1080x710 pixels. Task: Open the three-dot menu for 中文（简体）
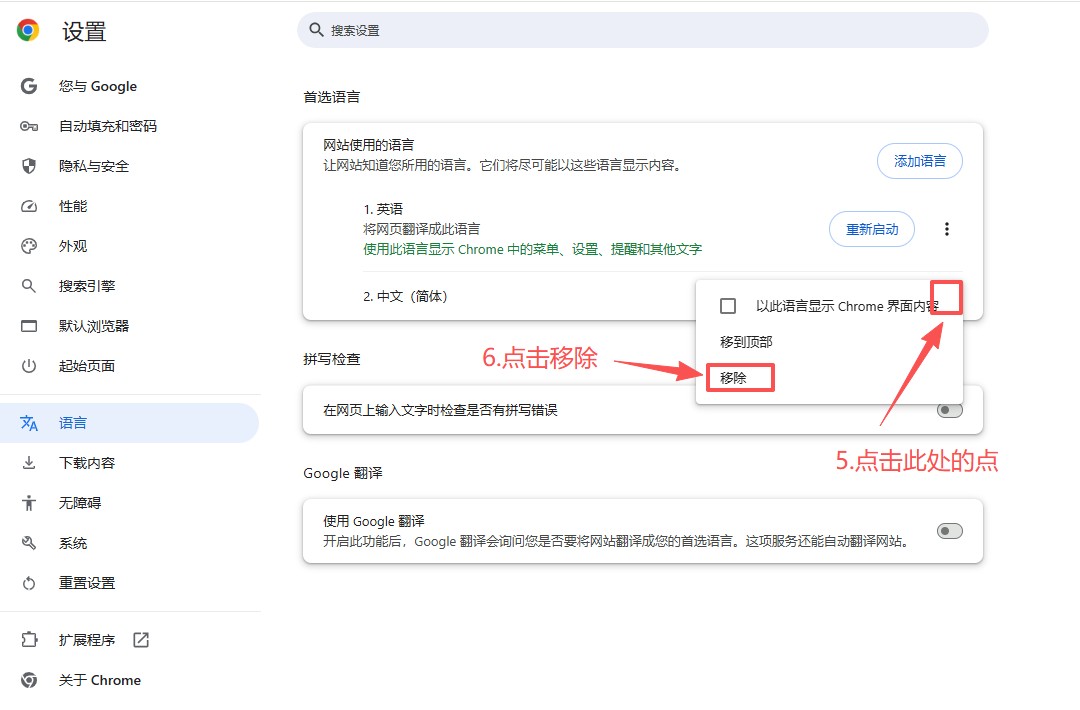pos(946,297)
